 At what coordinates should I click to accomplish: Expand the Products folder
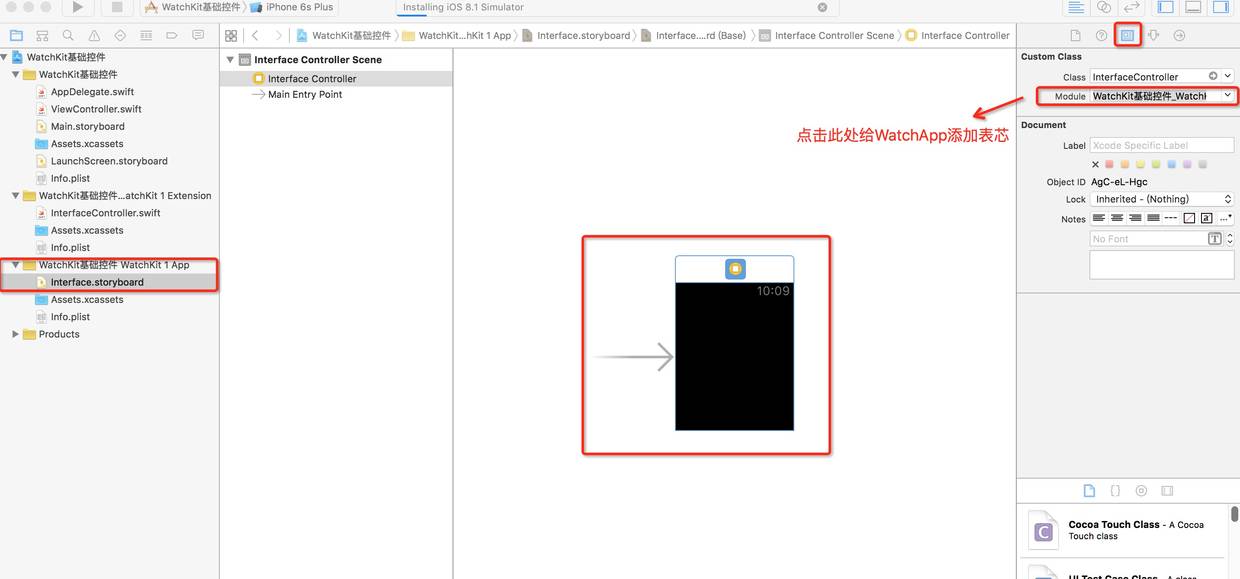15,334
